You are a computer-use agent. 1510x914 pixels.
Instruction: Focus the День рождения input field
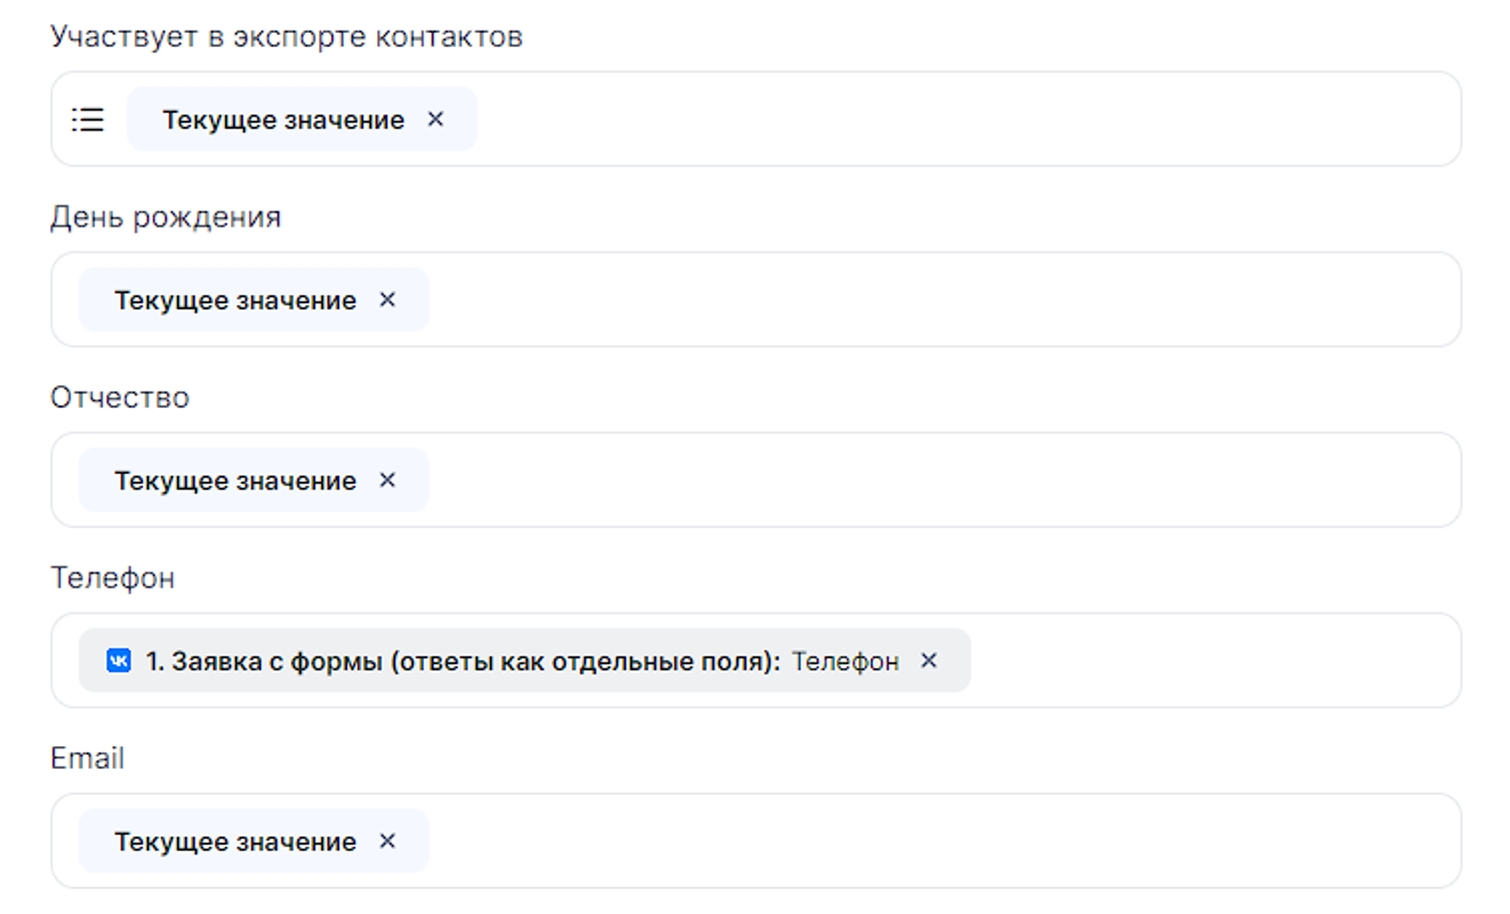point(940,300)
